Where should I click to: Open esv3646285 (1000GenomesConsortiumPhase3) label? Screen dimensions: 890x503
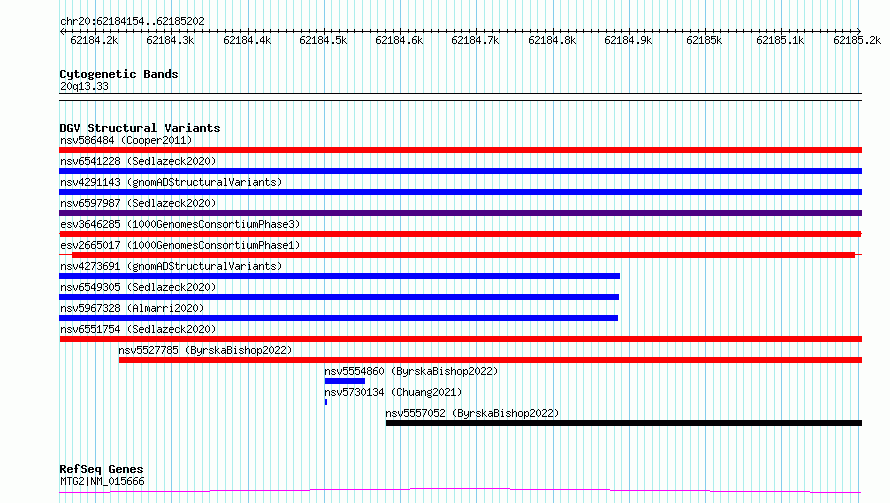pos(180,224)
